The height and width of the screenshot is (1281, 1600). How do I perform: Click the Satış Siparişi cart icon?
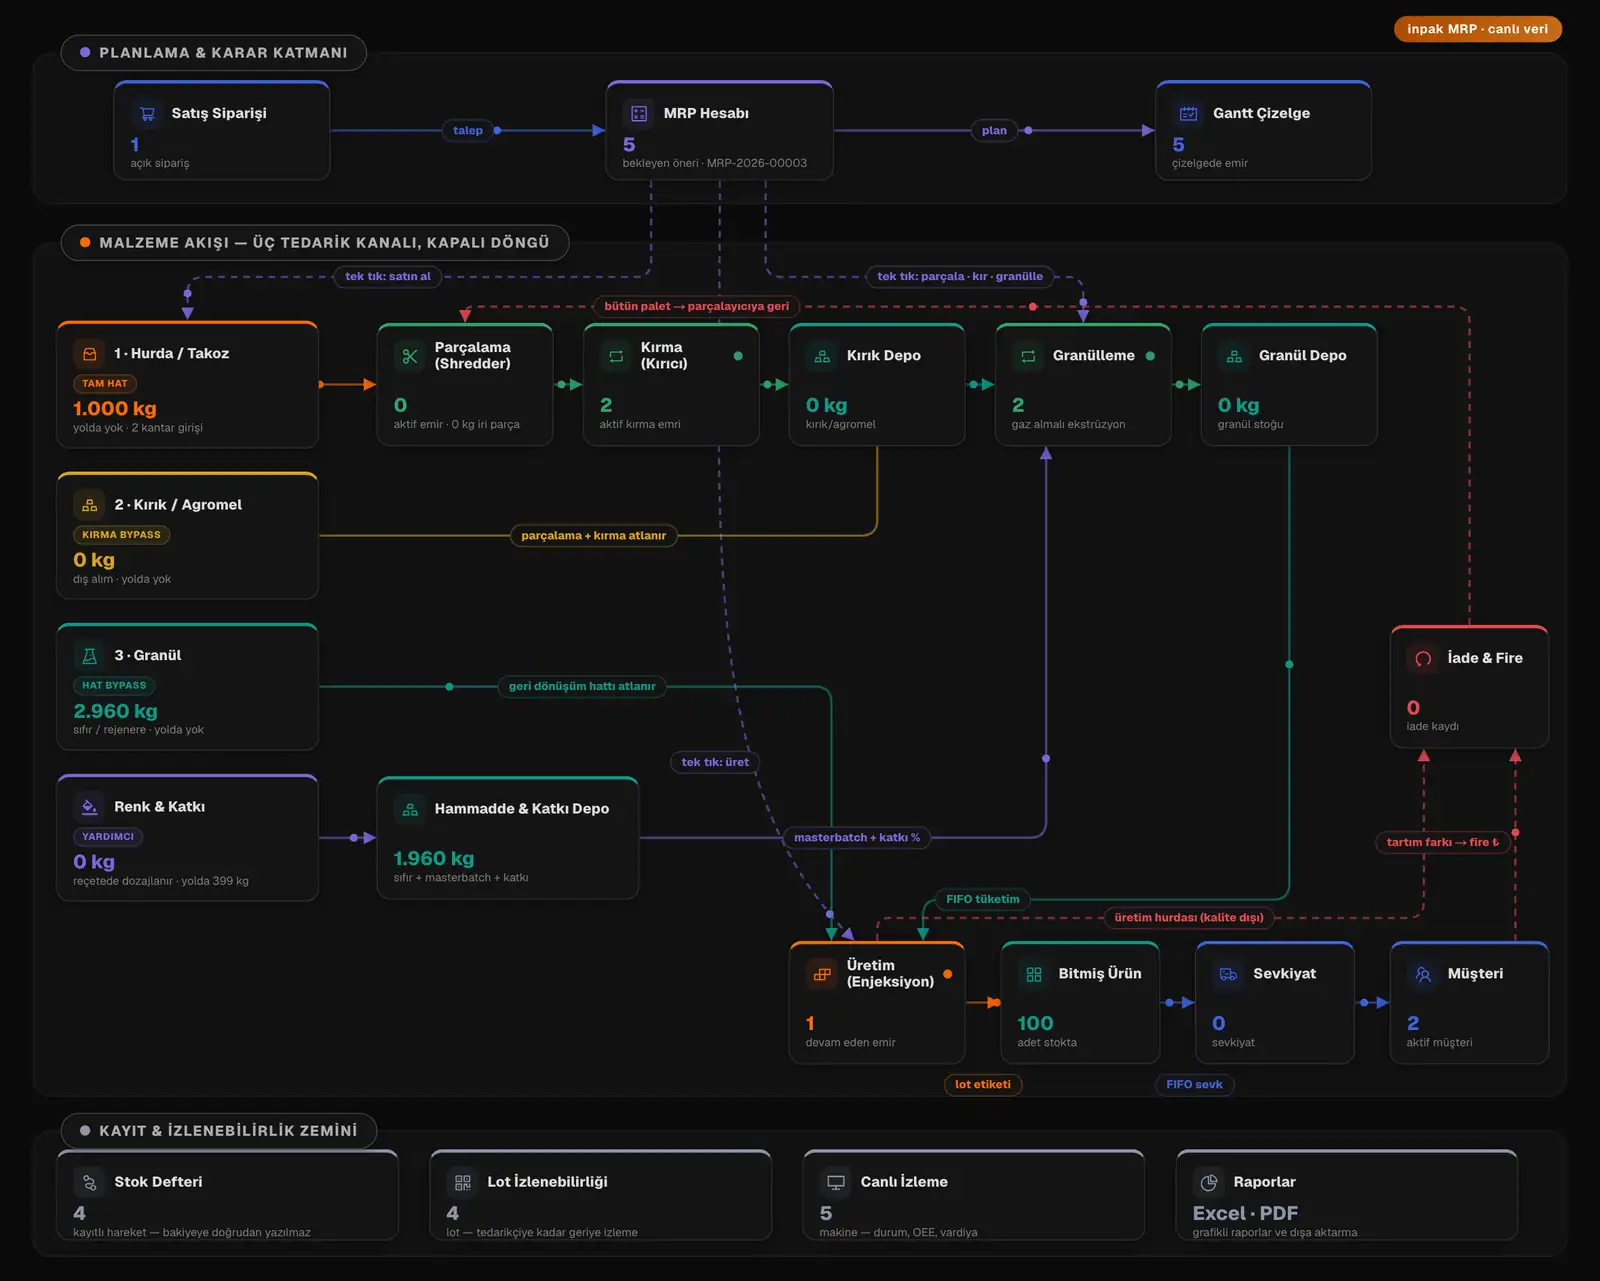click(147, 114)
